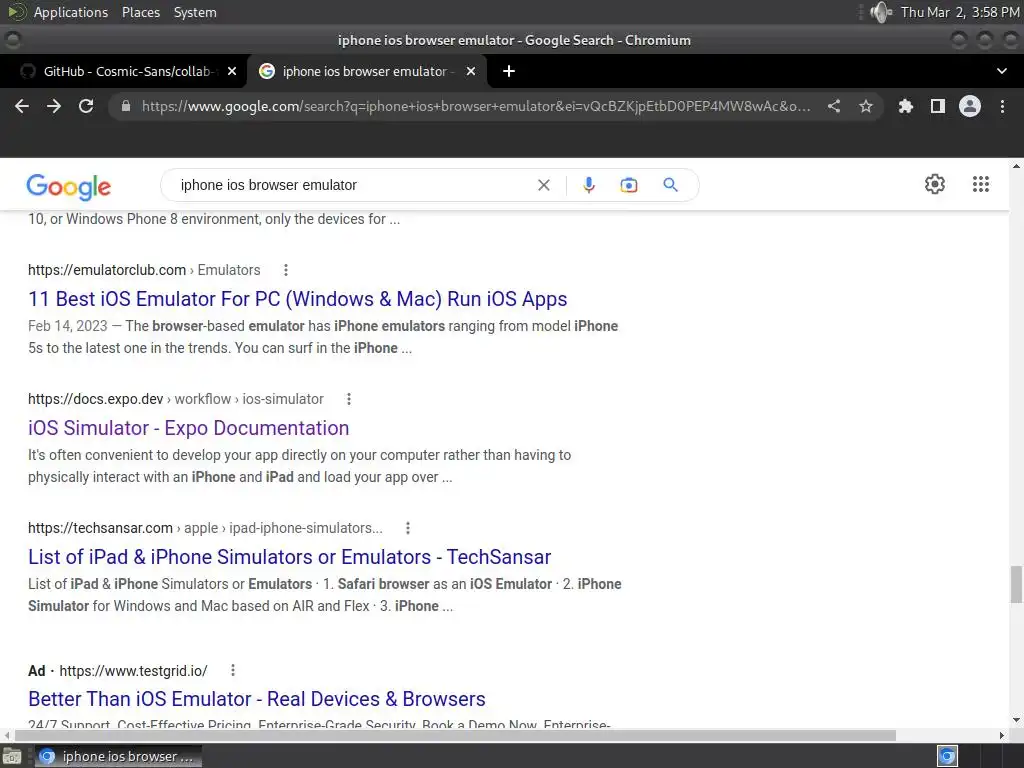
Task: Click the vertical scrollbar thumb
Action: pos(1016,584)
